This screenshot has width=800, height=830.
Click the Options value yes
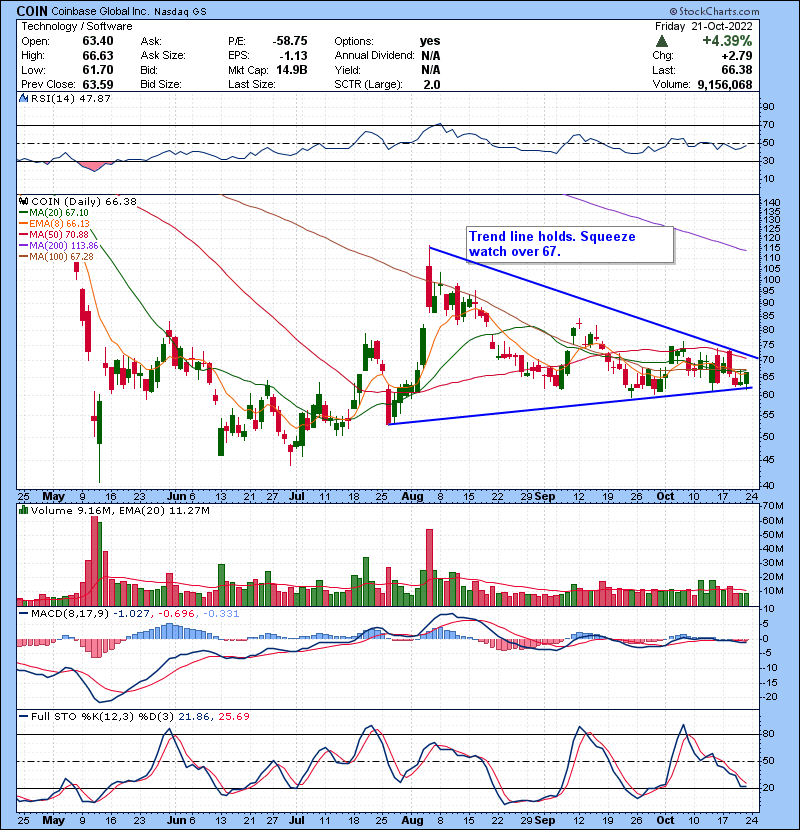430,41
